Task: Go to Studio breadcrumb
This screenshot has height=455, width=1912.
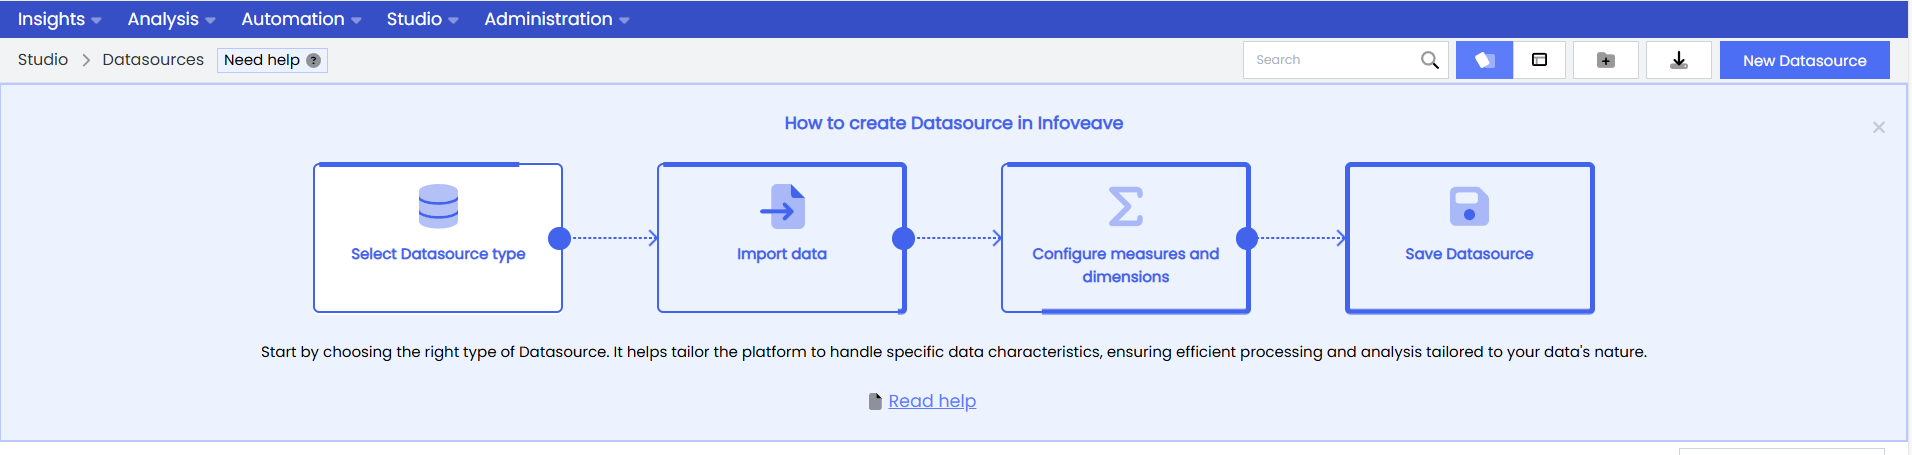Action: 43,60
